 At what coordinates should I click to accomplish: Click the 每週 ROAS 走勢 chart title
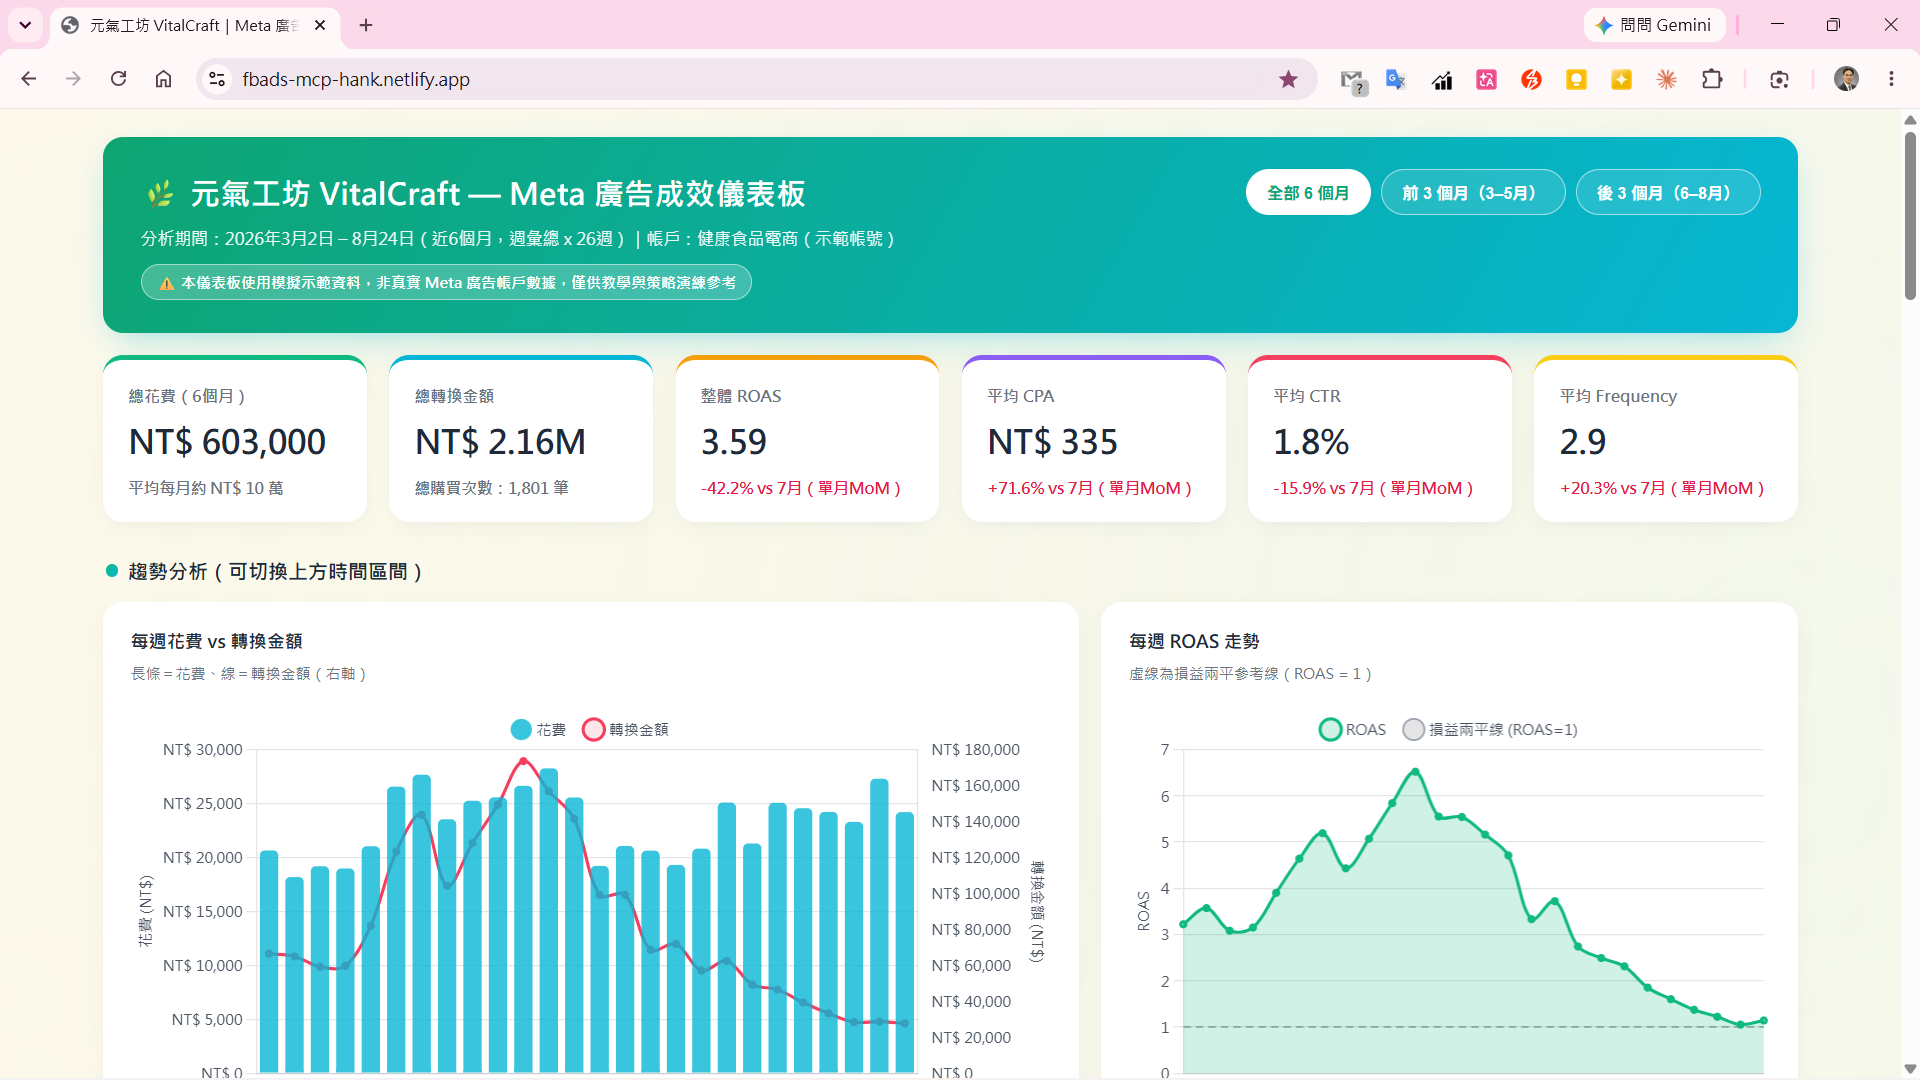point(1194,641)
